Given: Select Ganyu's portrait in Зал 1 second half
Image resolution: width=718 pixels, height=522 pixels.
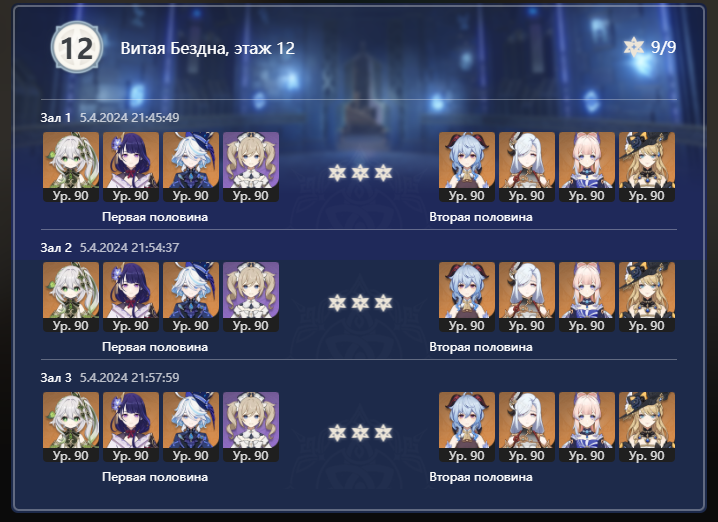Looking at the screenshot, I should [467, 167].
